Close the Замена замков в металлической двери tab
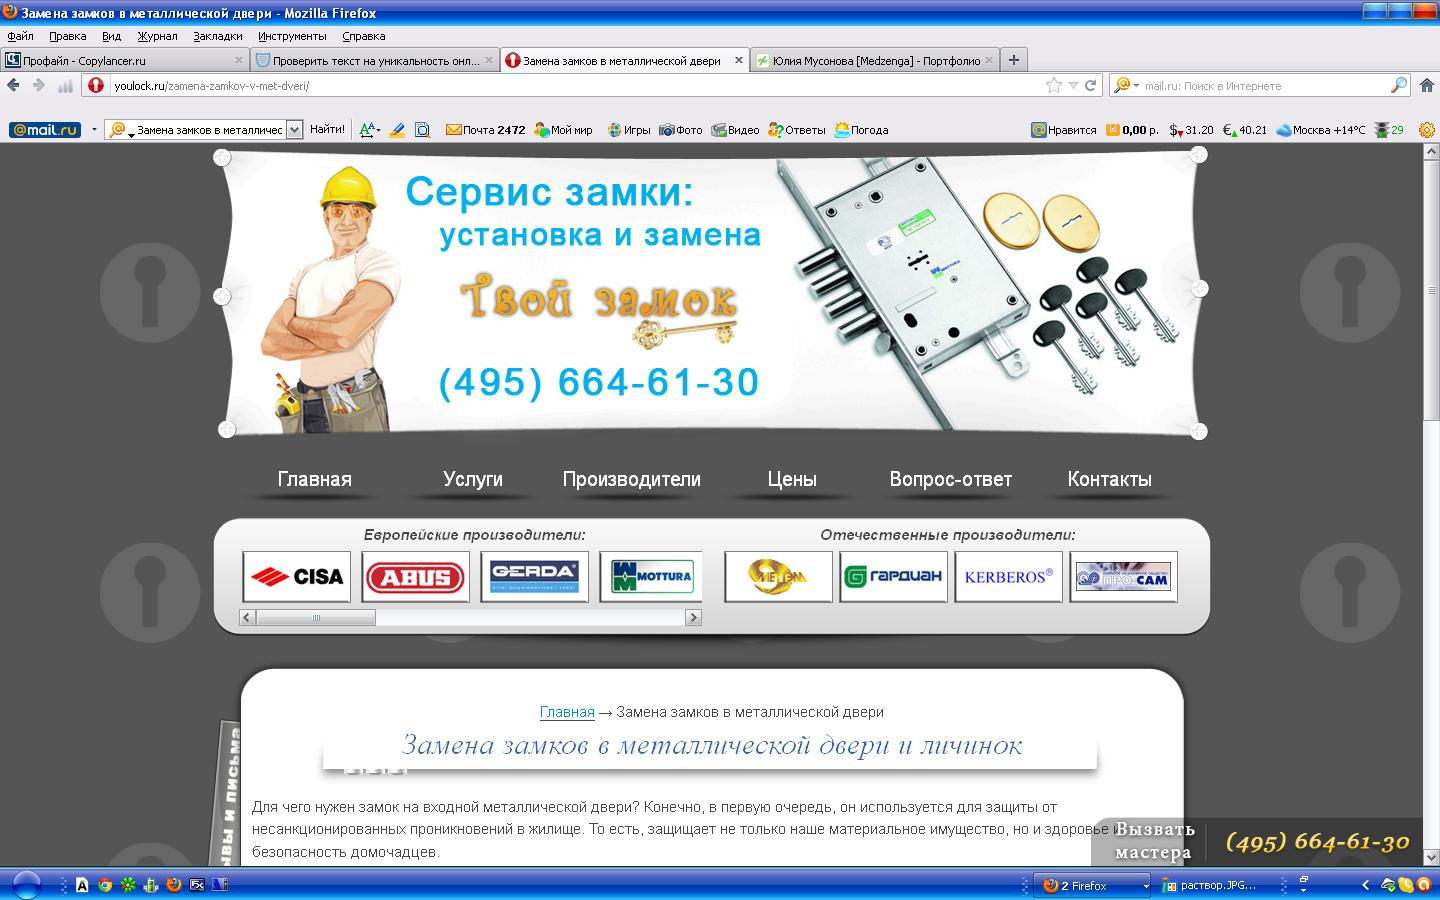This screenshot has width=1440, height=900. click(739, 60)
